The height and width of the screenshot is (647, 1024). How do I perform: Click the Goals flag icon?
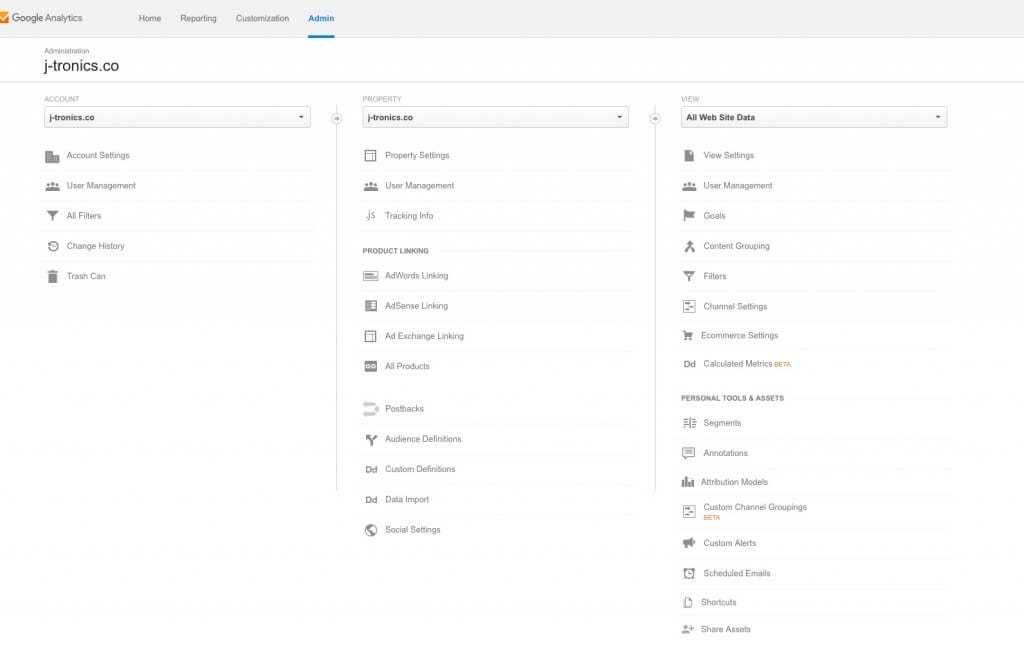point(689,216)
